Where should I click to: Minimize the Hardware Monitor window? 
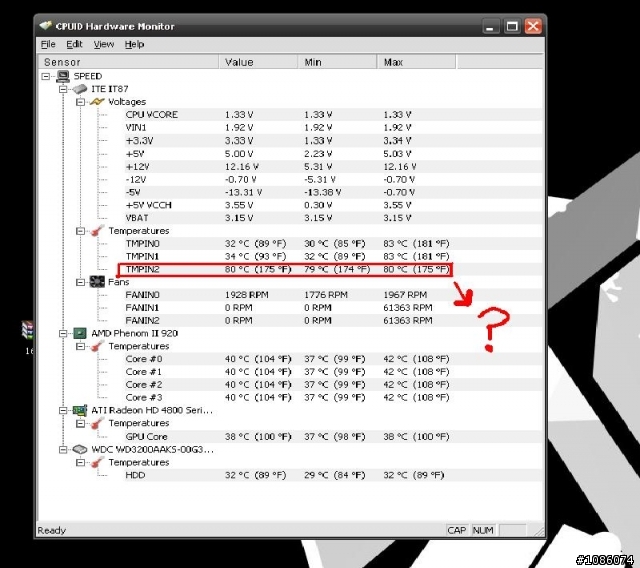(490, 27)
